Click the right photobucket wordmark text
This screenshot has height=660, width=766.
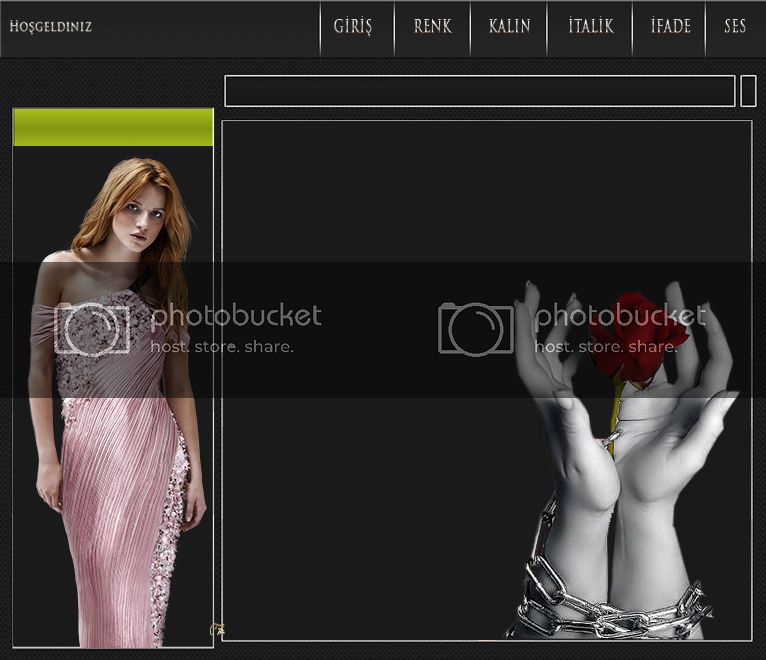[x=619, y=317]
